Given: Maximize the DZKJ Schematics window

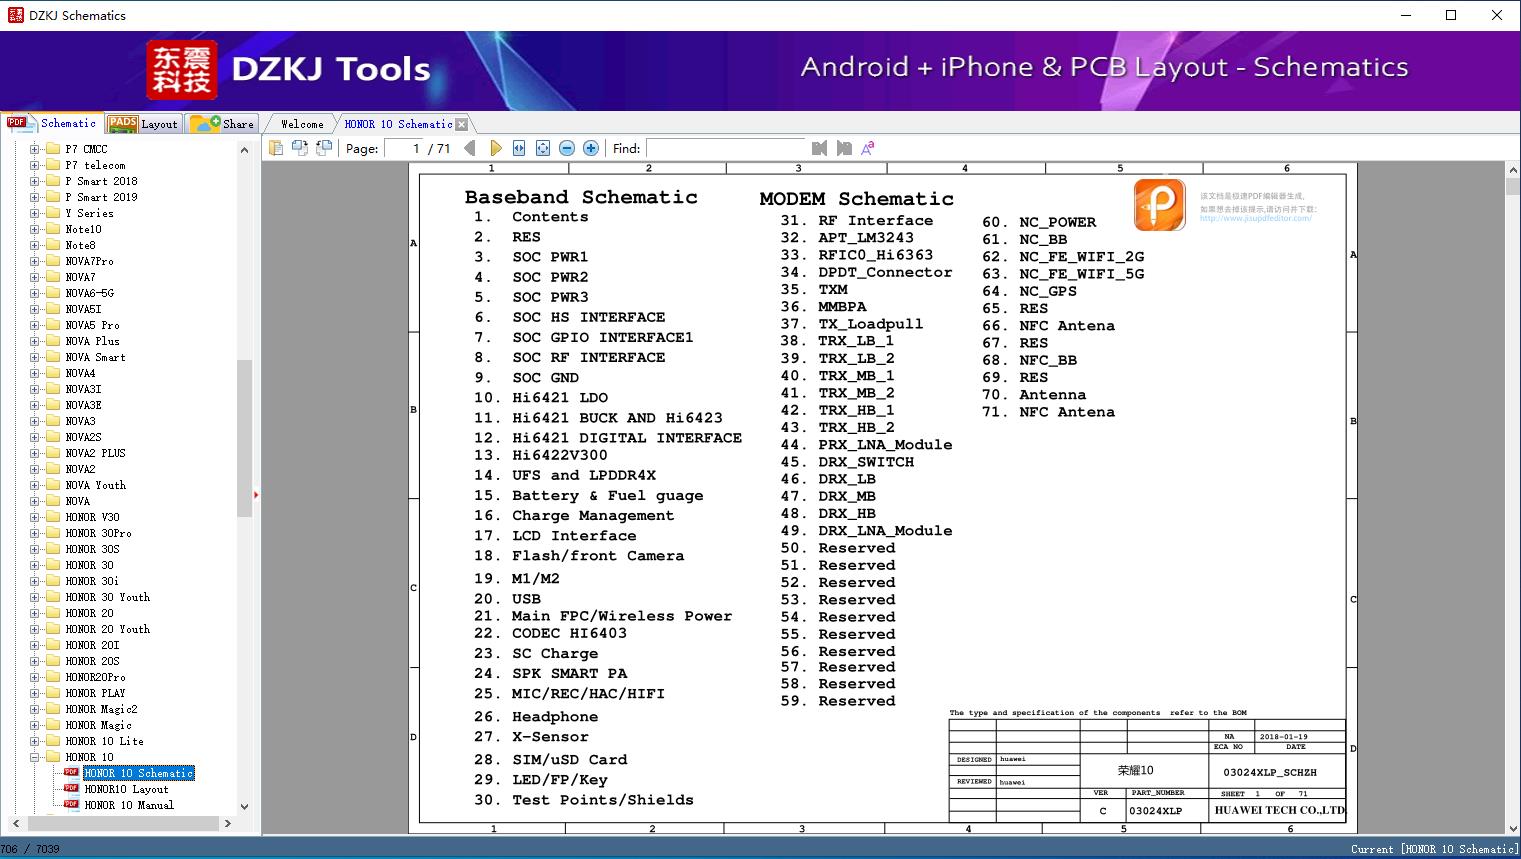Looking at the screenshot, I should pos(1451,15).
